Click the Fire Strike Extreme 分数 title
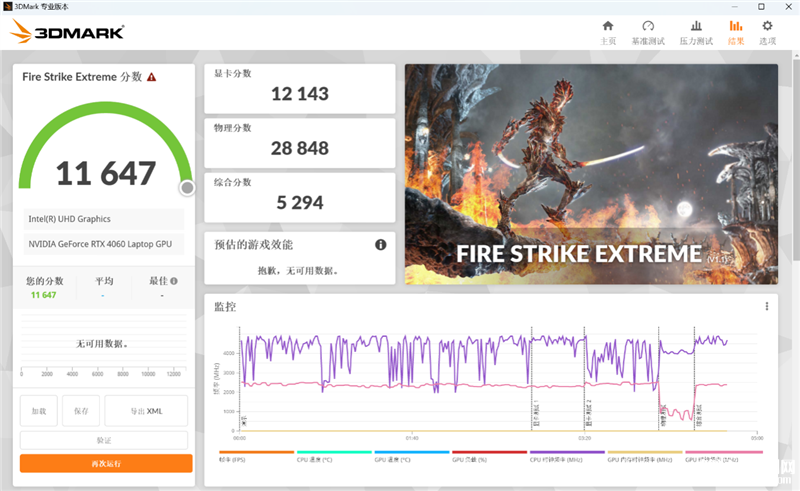Screen dimensions: 800x491 pos(82,77)
